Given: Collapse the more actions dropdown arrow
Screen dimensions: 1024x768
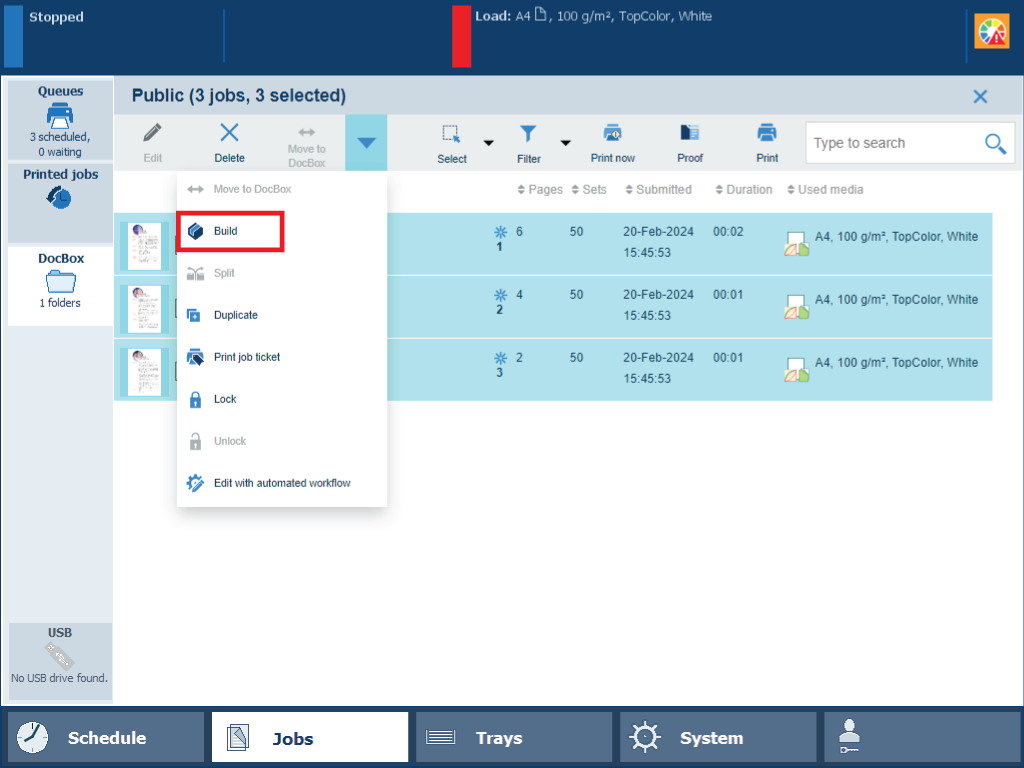Looking at the screenshot, I should tap(366, 143).
